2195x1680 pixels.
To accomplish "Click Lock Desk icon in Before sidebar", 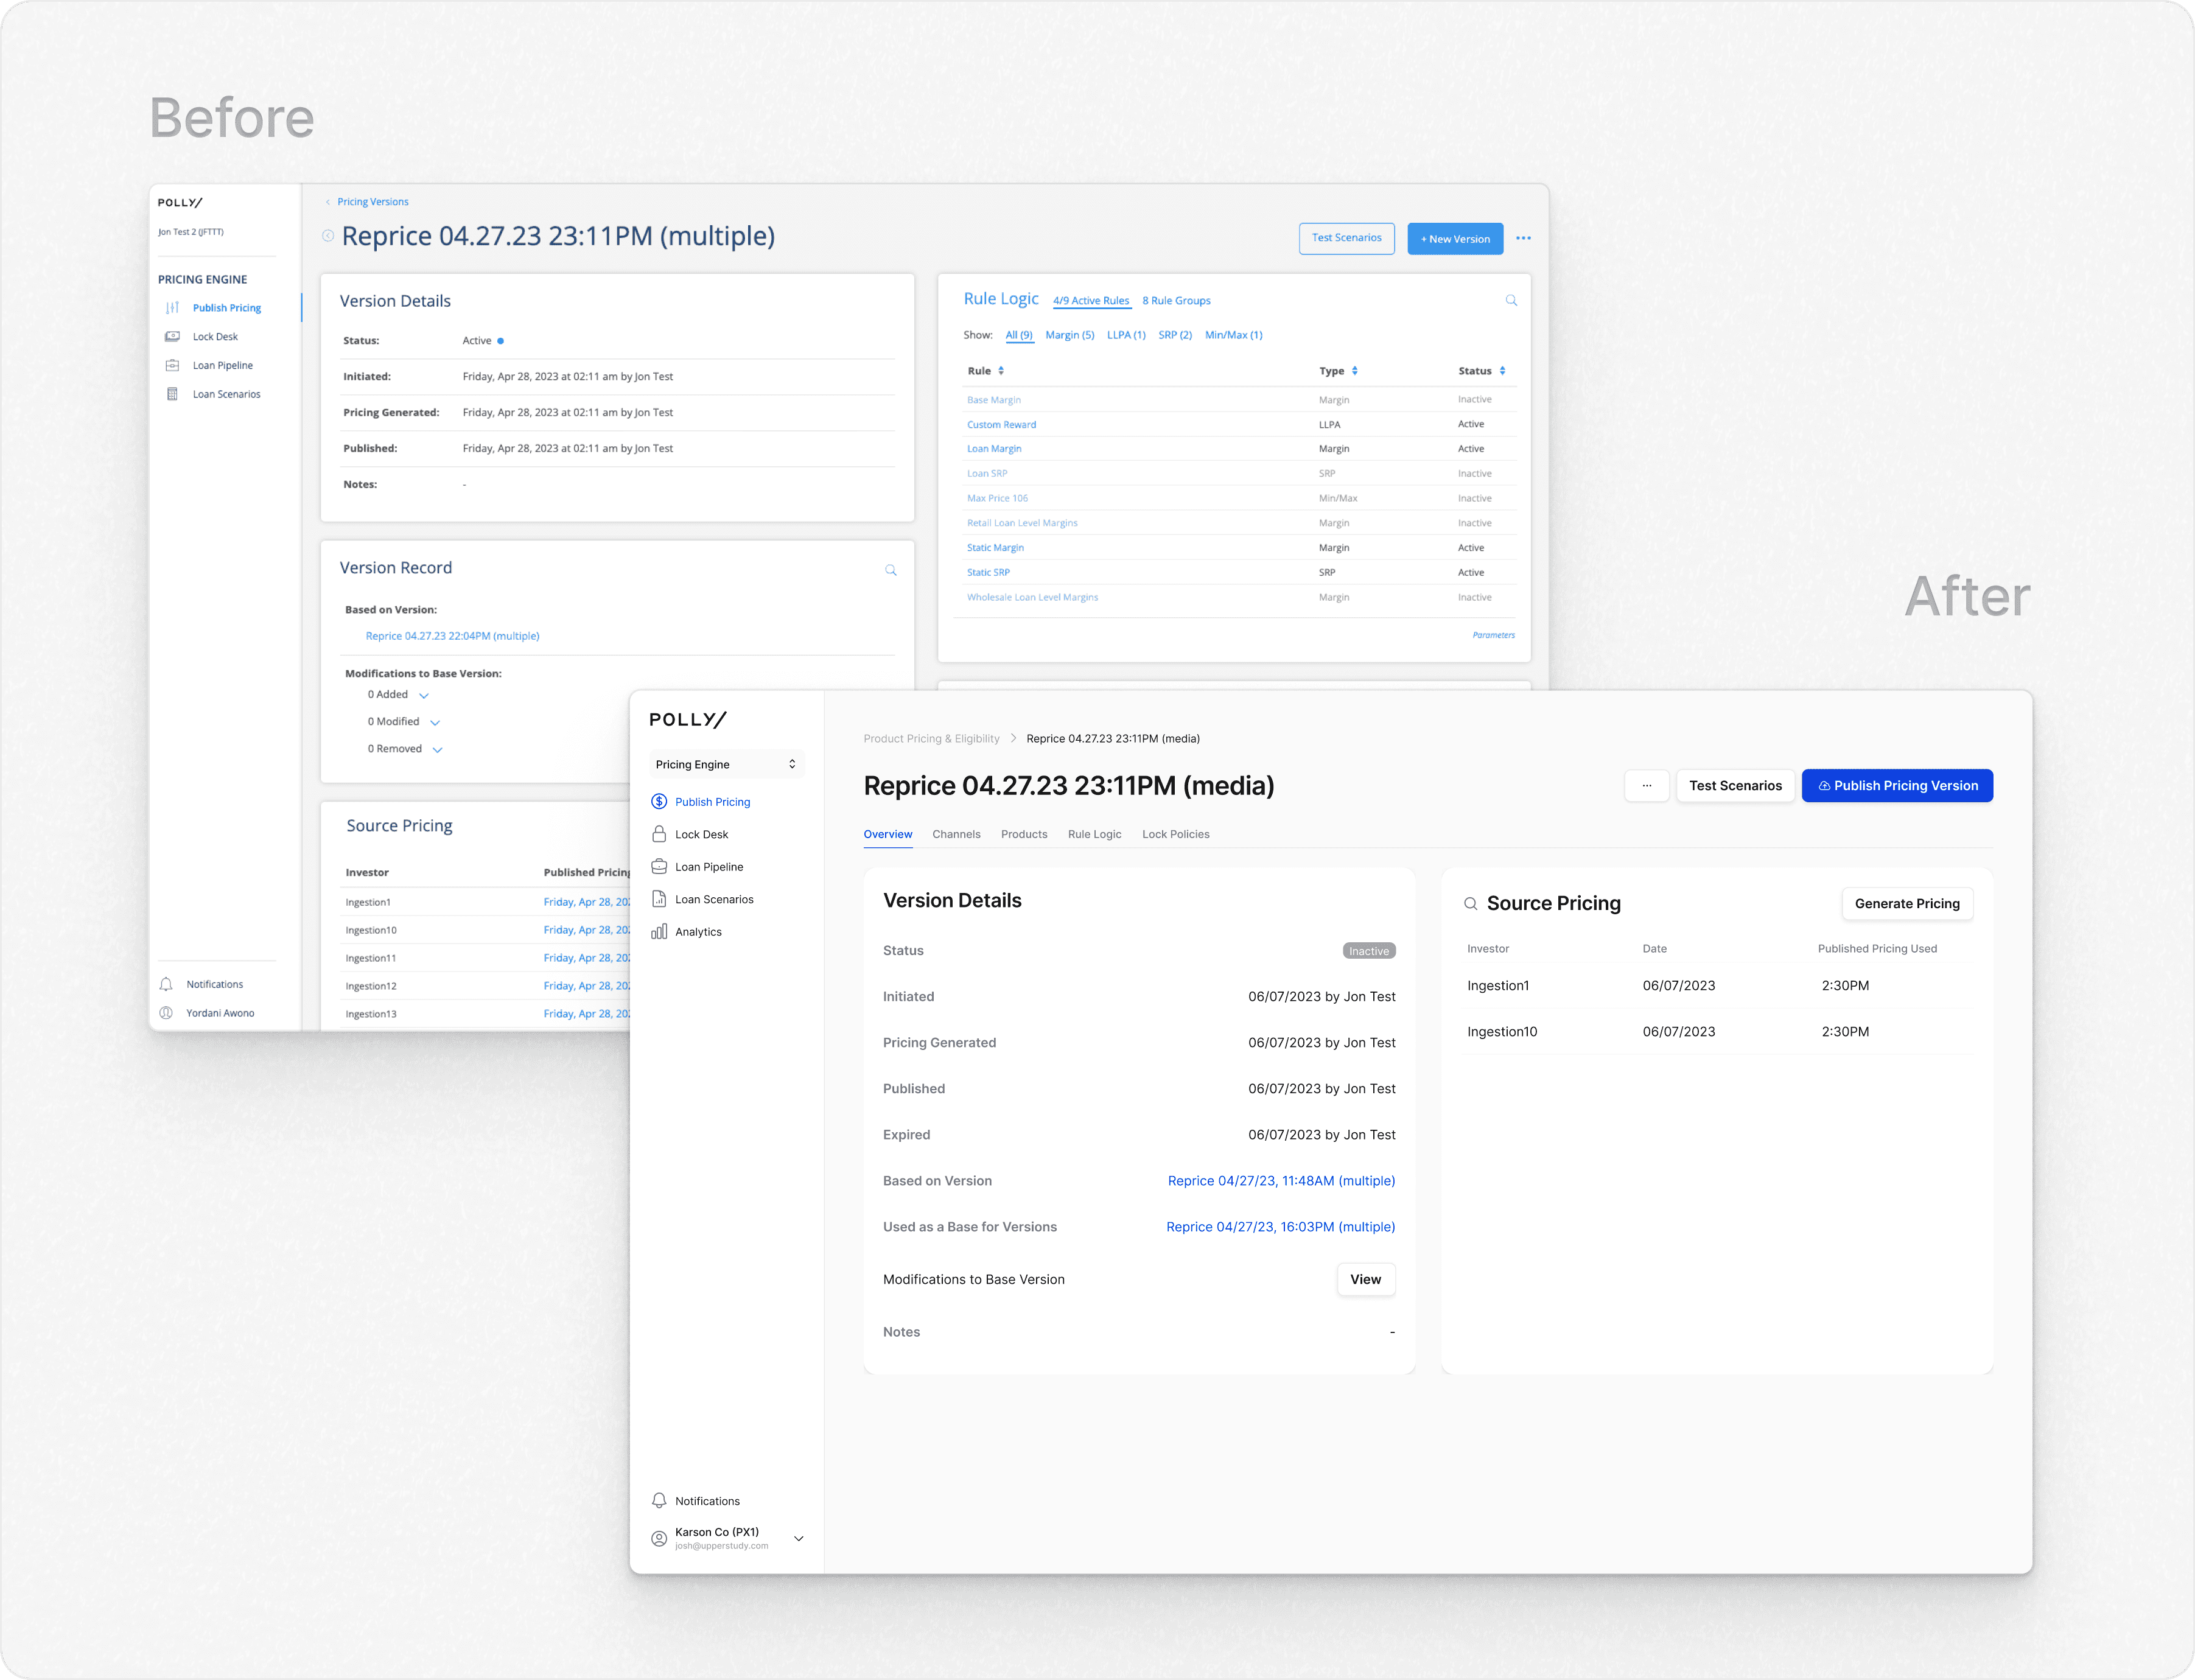I will point(172,336).
